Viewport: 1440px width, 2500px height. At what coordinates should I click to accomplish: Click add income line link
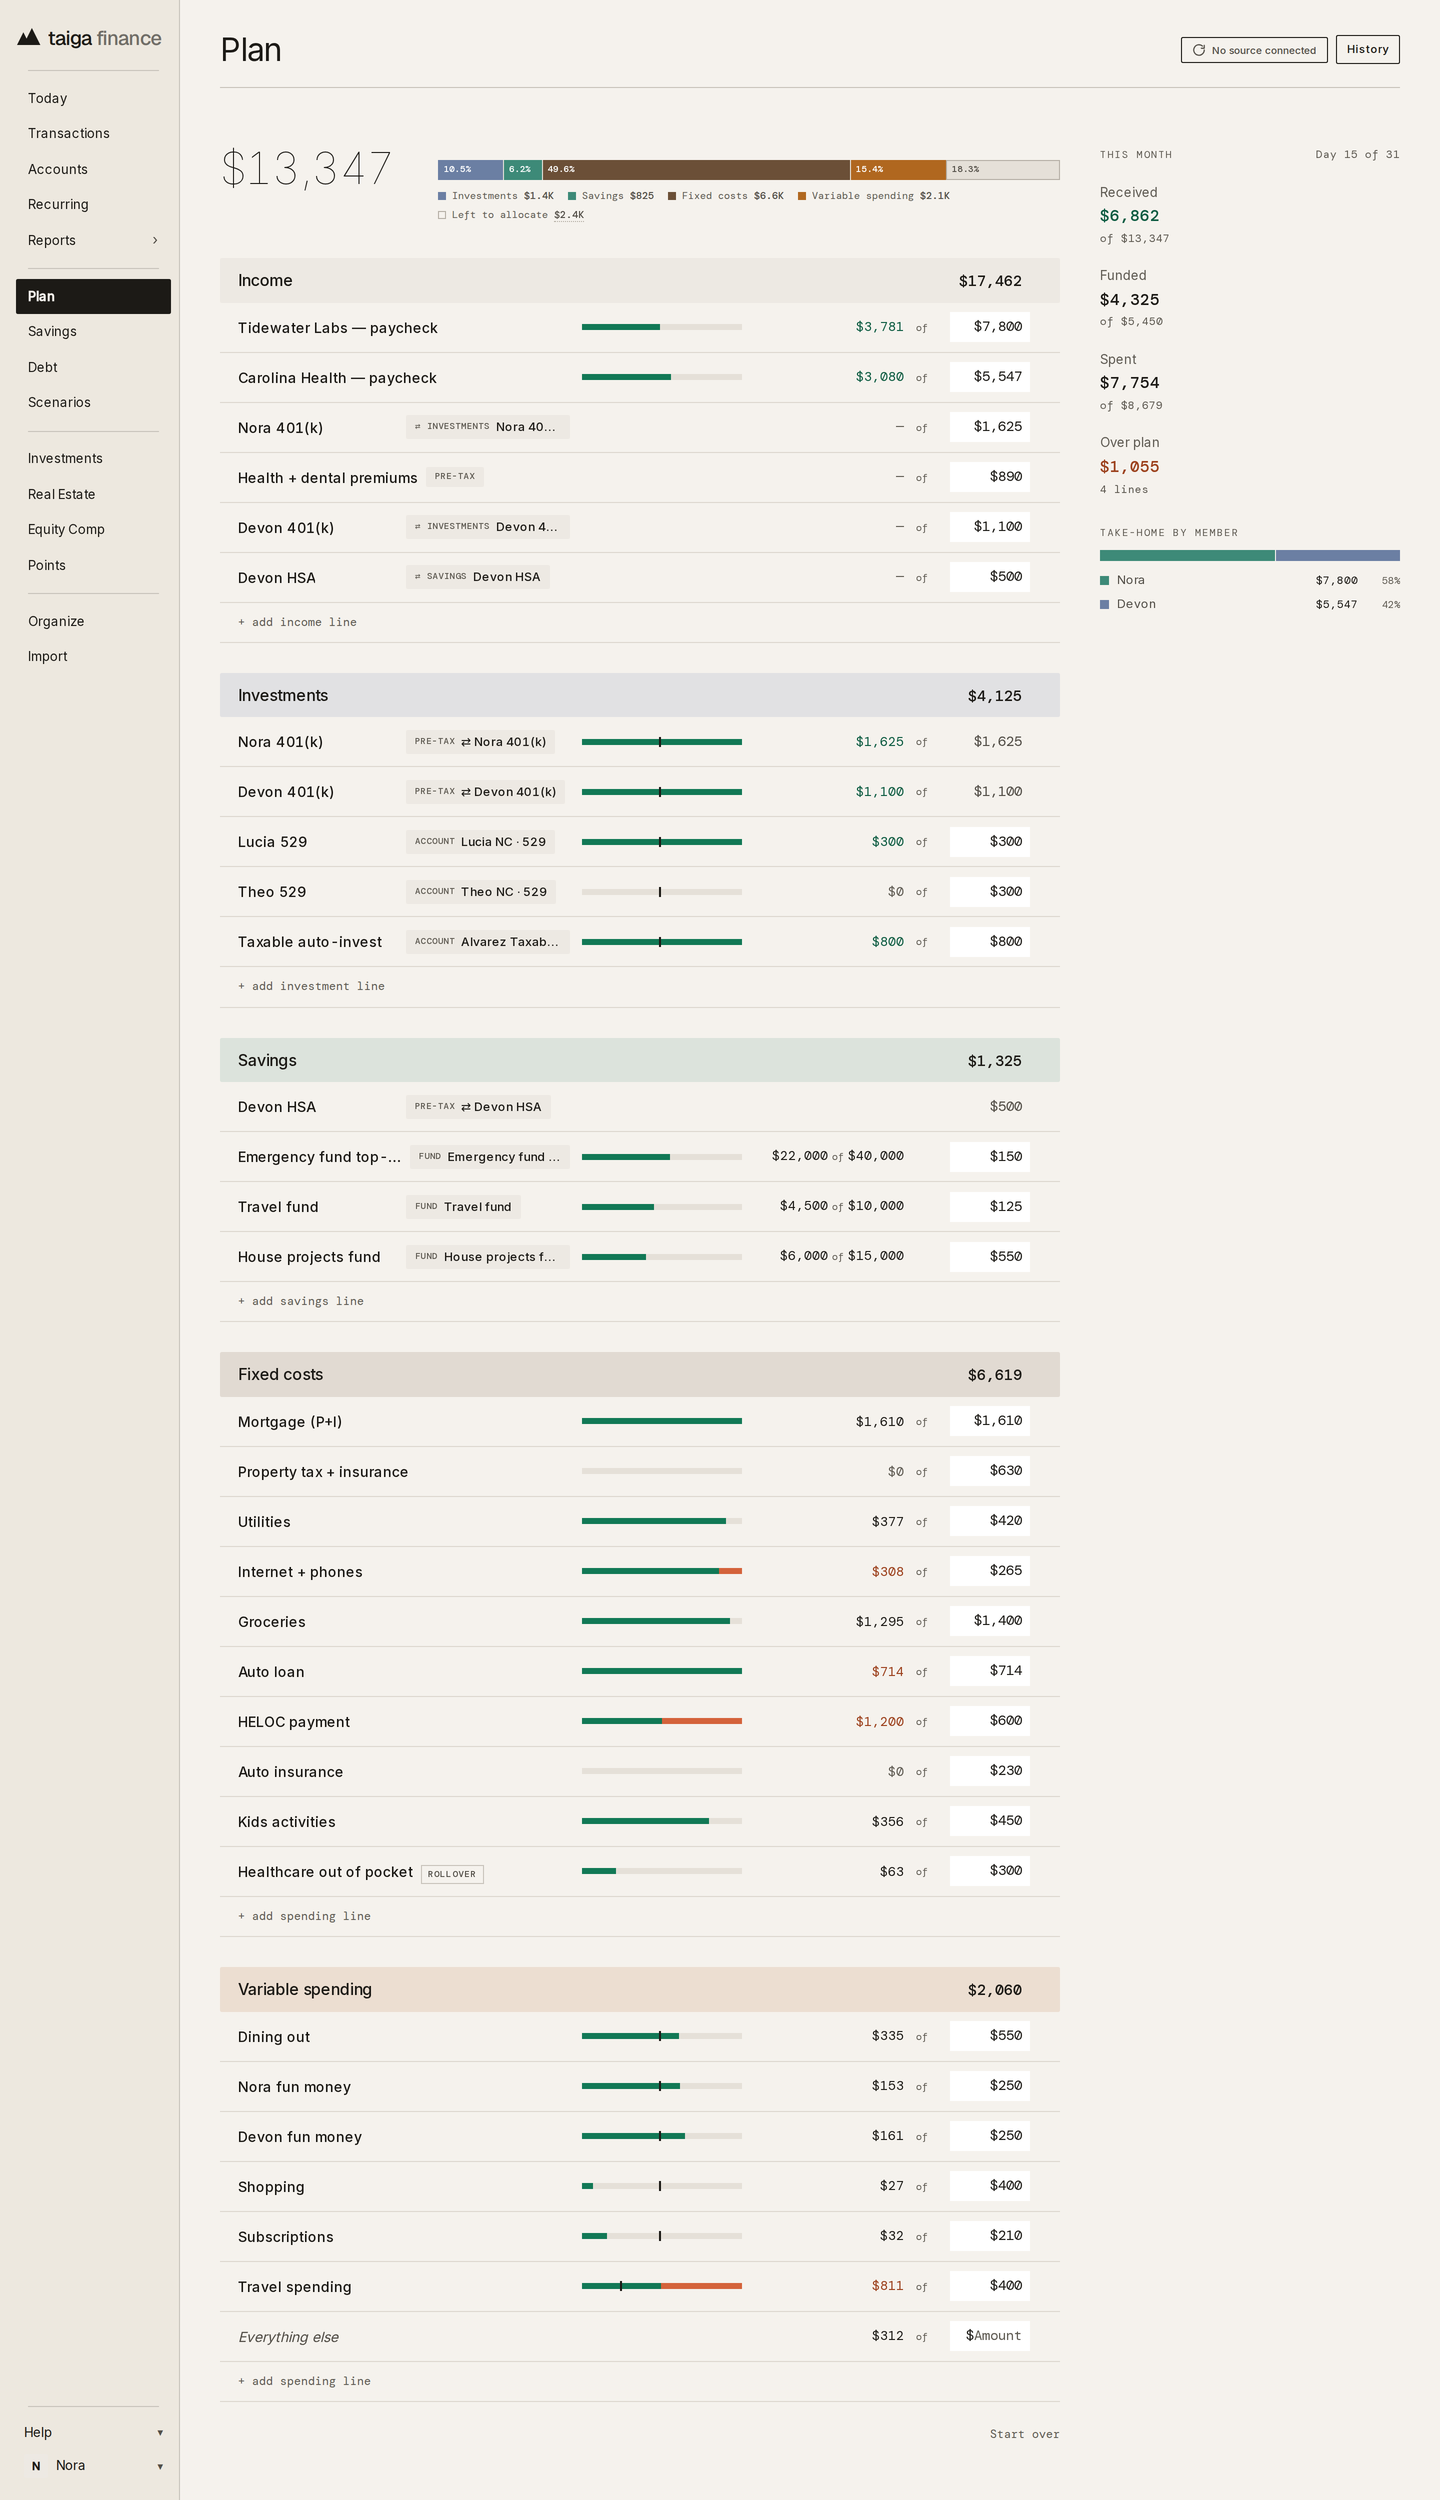[x=297, y=622]
